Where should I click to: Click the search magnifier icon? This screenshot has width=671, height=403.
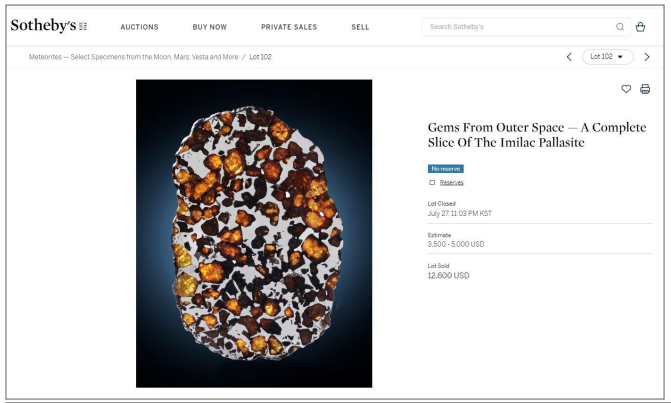(x=620, y=27)
